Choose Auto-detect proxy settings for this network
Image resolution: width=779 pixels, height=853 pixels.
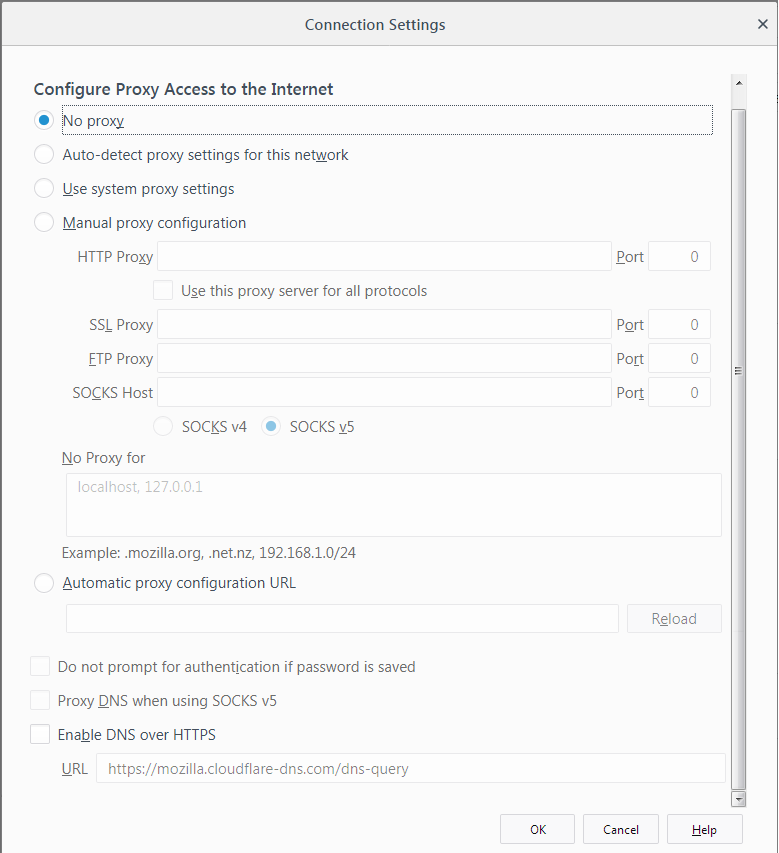(43, 154)
